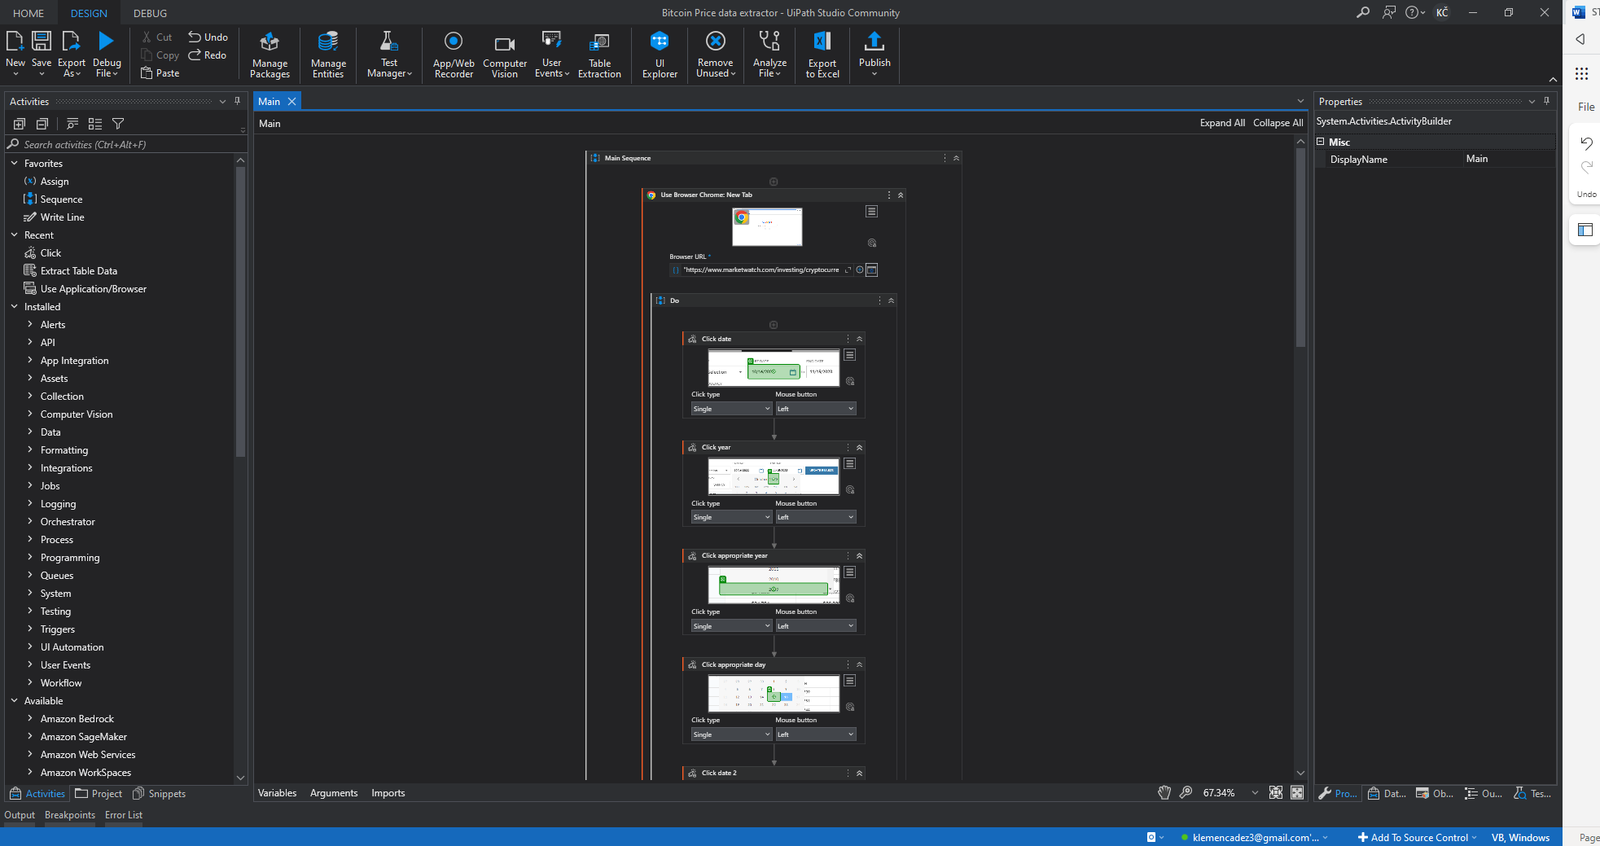This screenshot has width=1600, height=846.
Task: Expand the Orchestrator category
Action: pos(30,521)
